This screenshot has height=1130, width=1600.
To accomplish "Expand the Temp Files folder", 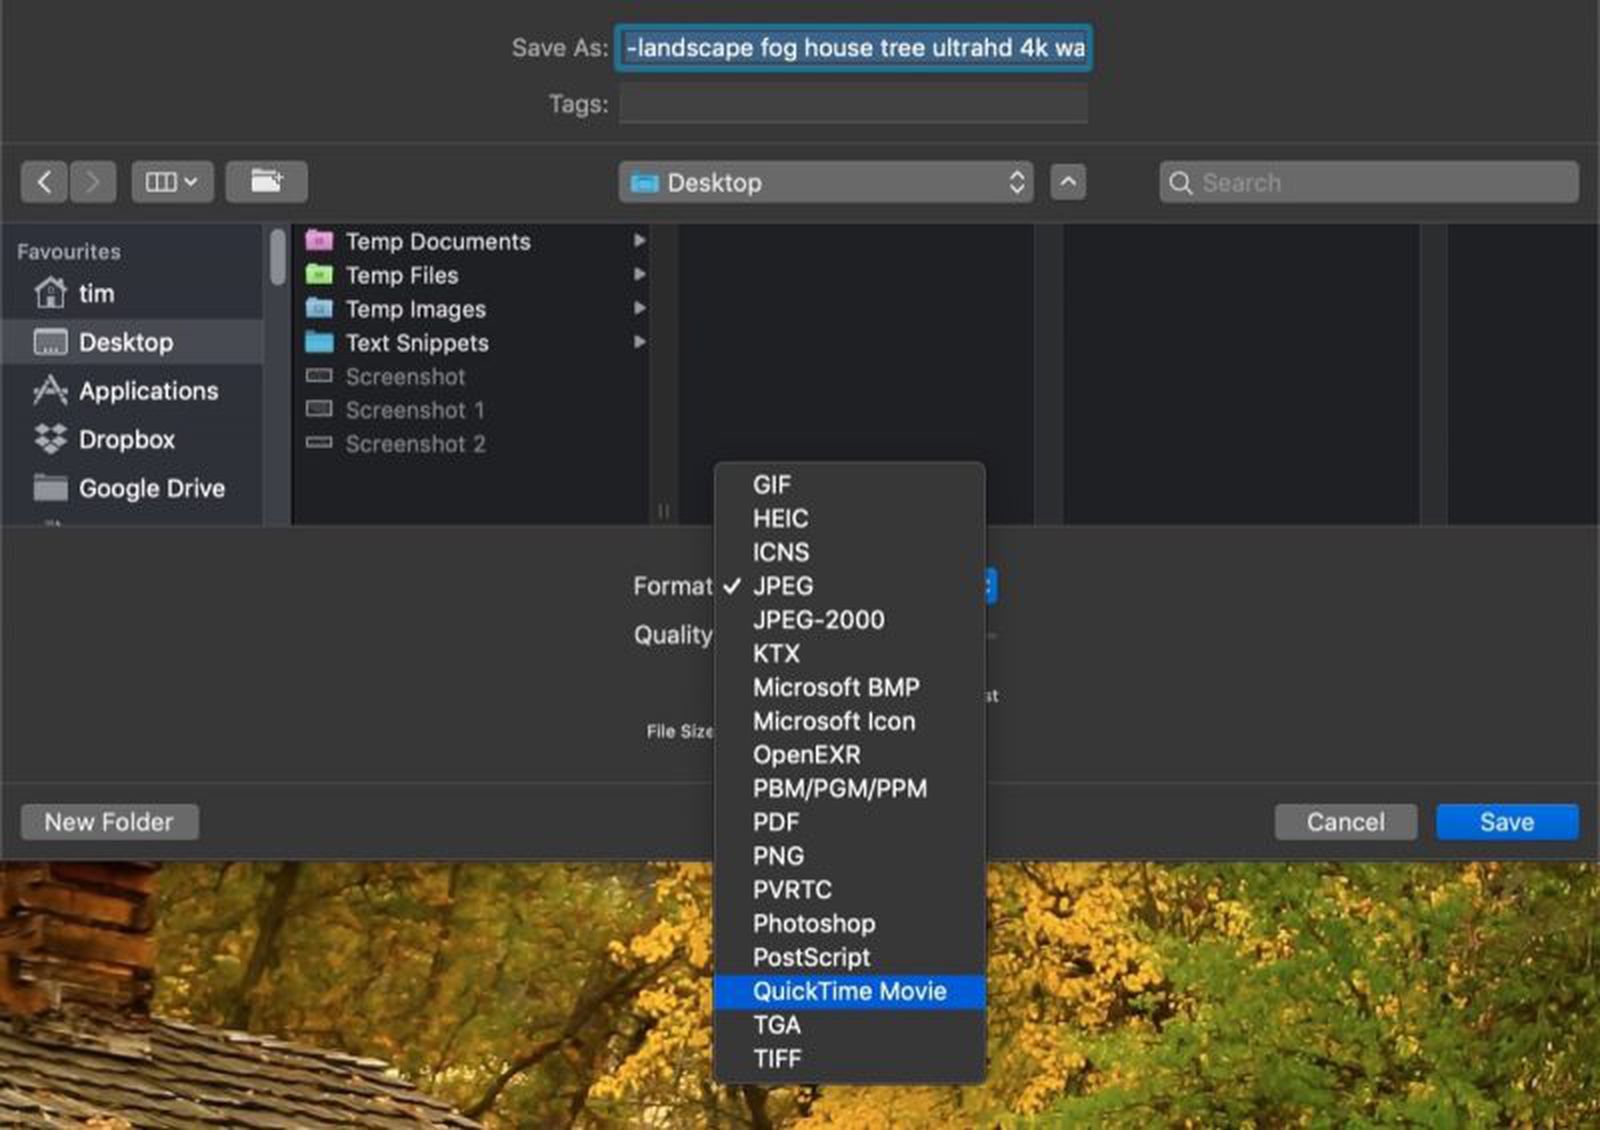I will (x=403, y=275).
